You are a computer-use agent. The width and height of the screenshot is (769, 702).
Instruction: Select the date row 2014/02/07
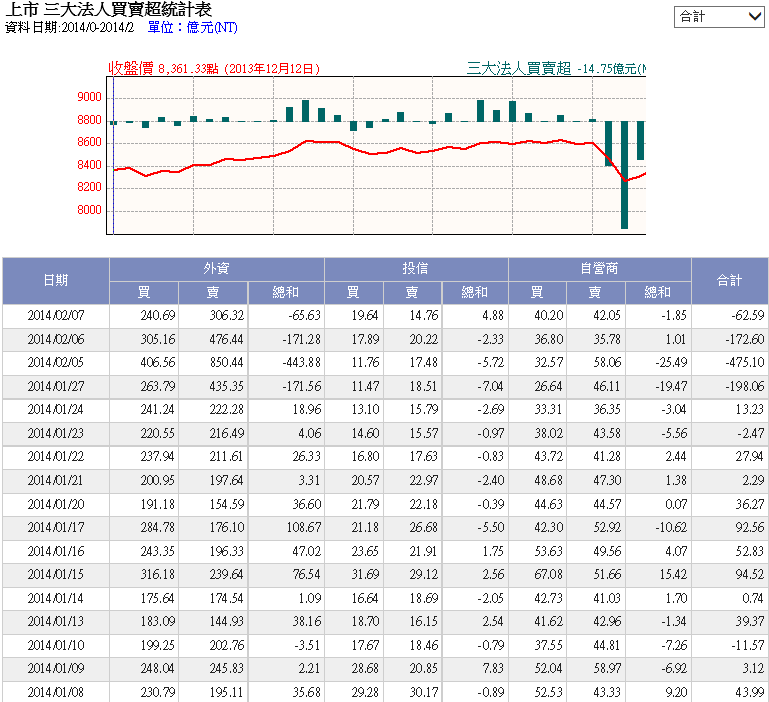[384, 315]
